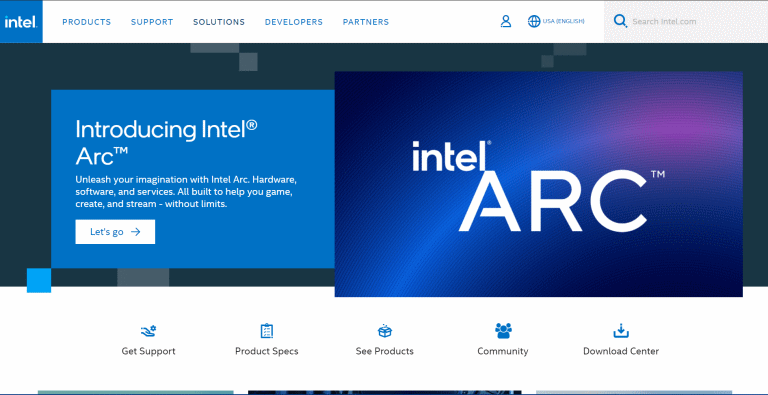768x395 pixels.
Task: Click the Download Center arrow icon
Action: [621, 331]
